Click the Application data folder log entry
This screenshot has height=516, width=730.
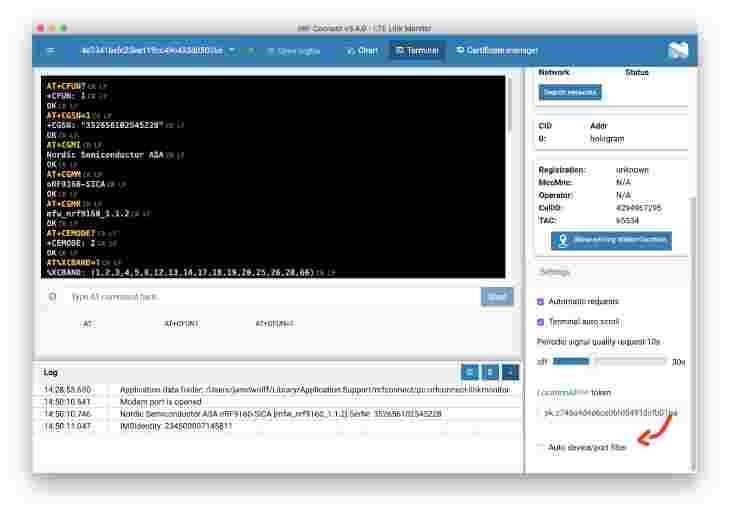(x=315, y=389)
